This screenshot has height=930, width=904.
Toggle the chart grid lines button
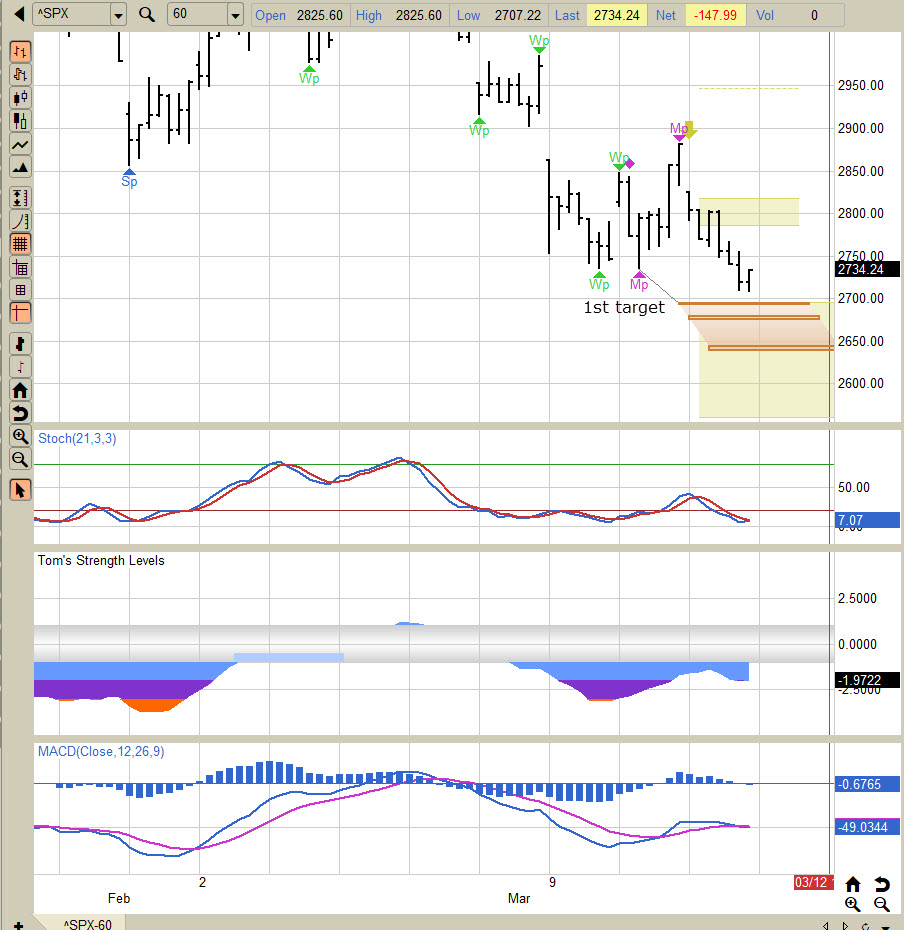coord(20,244)
